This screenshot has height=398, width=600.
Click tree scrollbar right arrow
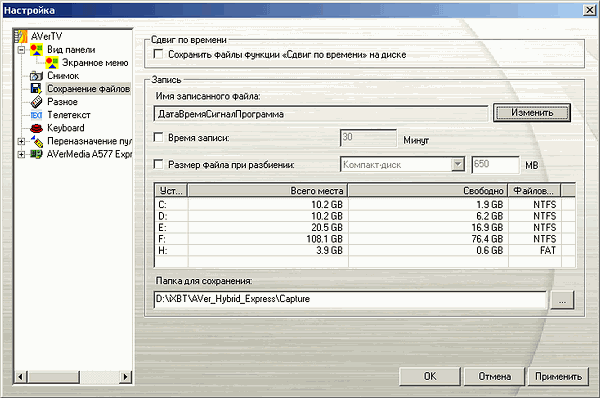point(125,377)
